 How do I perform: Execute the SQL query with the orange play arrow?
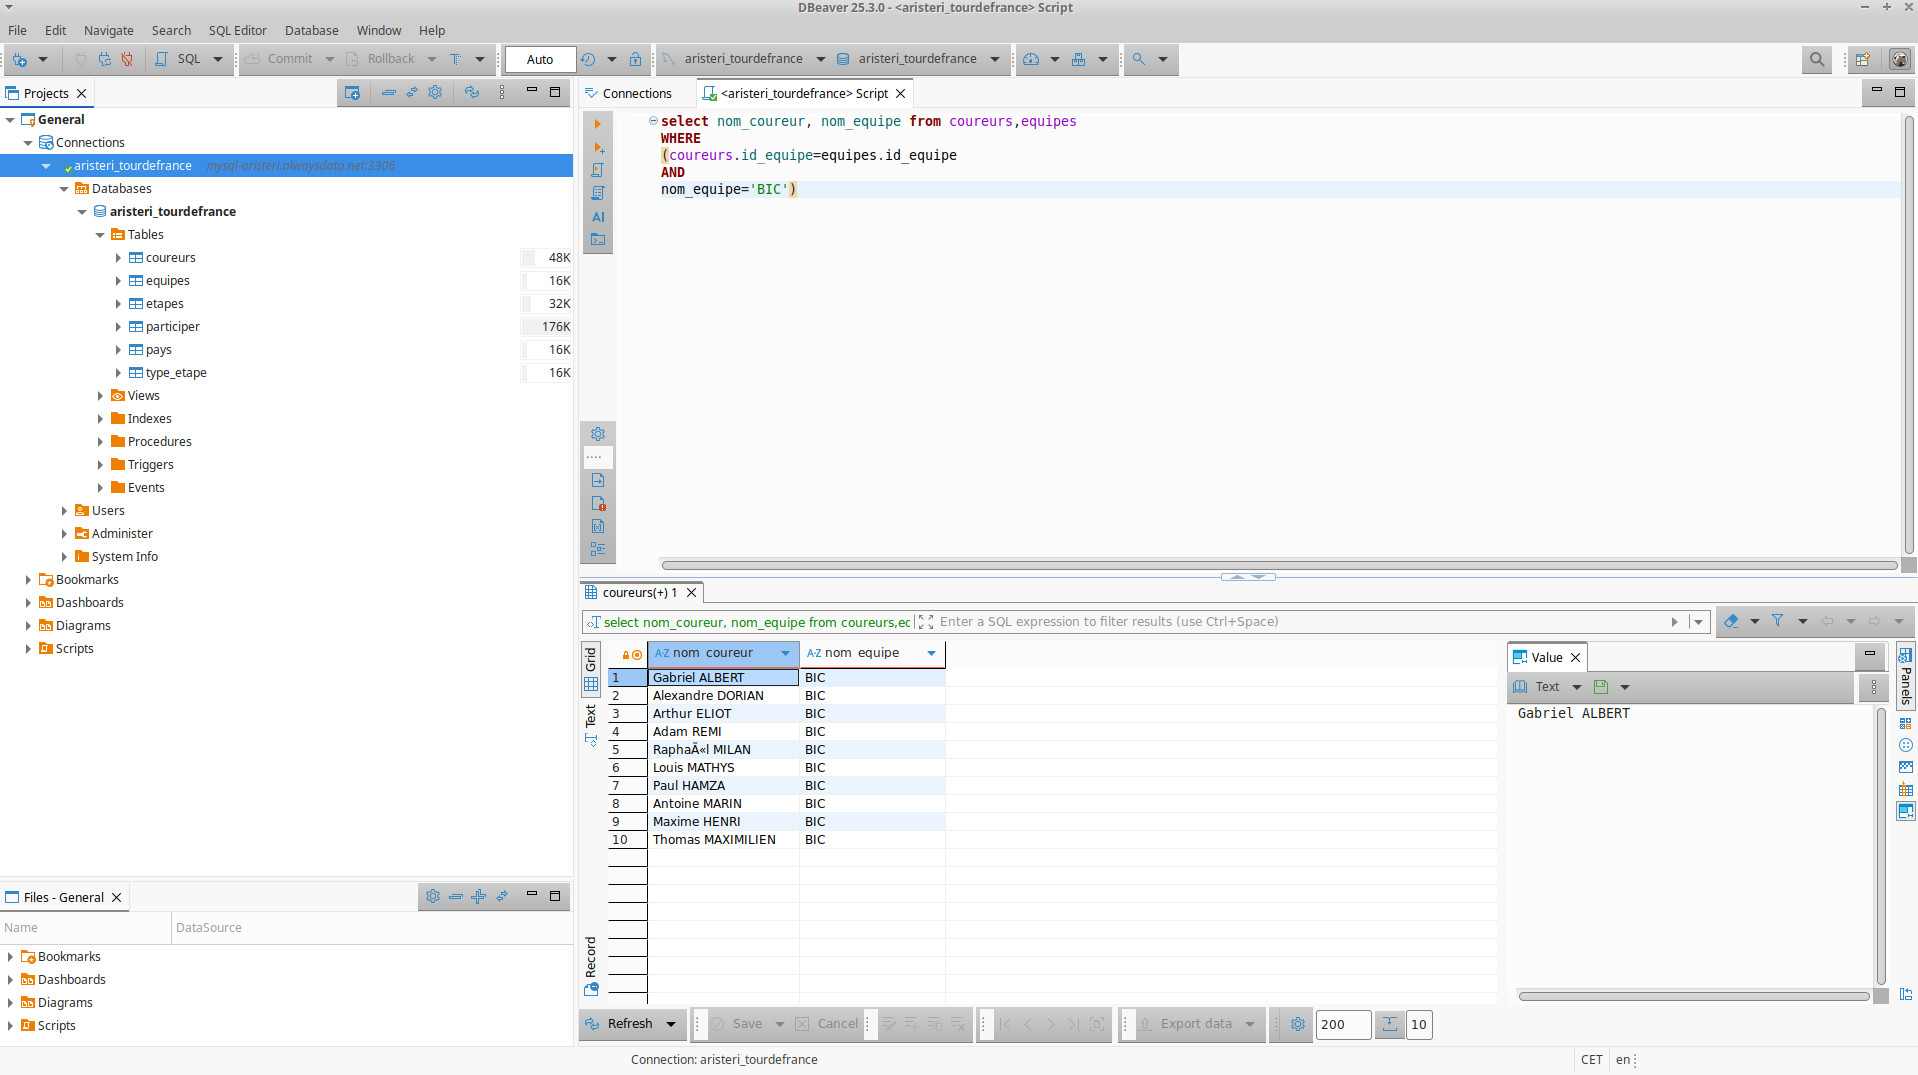coord(598,124)
